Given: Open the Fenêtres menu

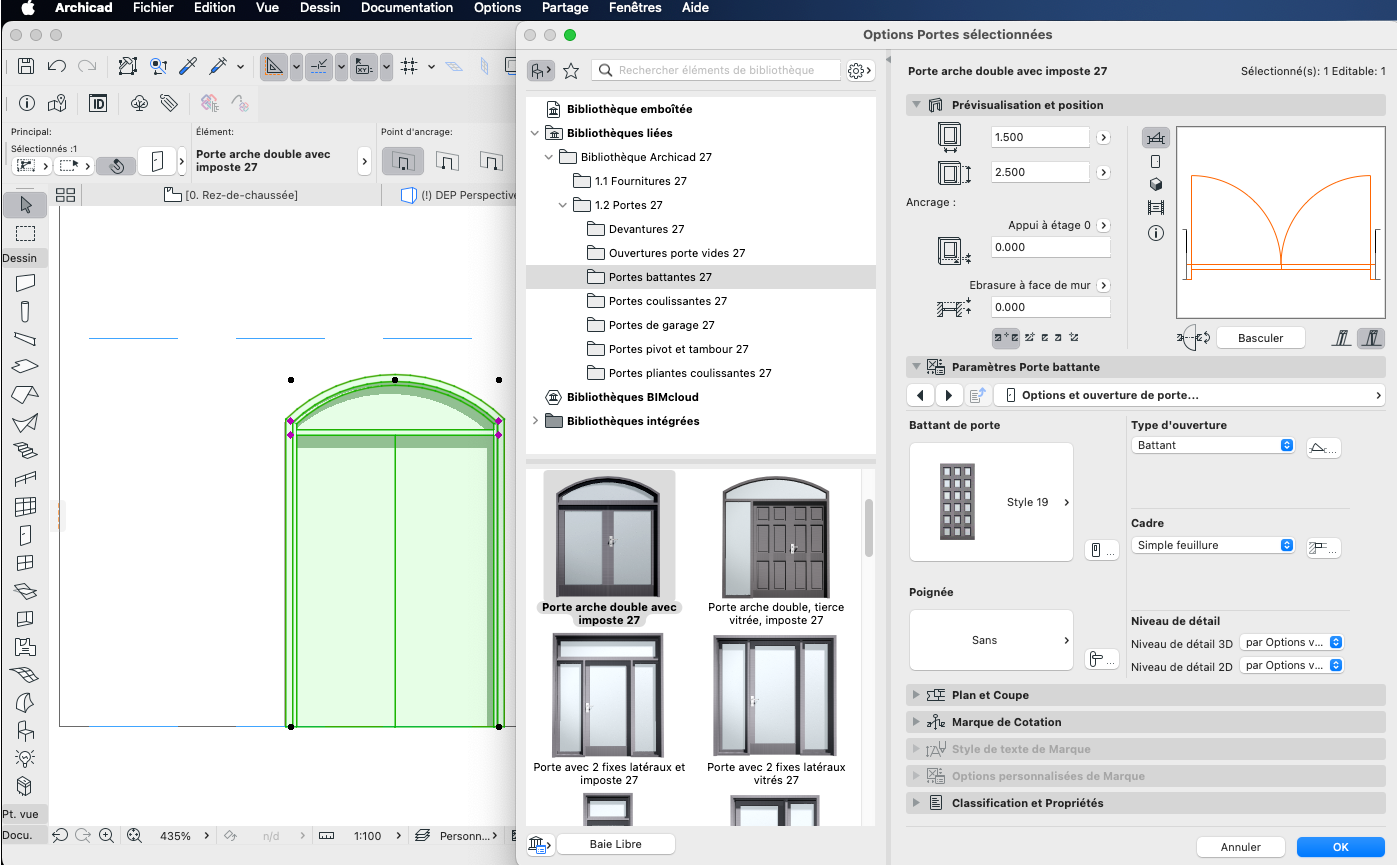Looking at the screenshot, I should coord(635,8).
